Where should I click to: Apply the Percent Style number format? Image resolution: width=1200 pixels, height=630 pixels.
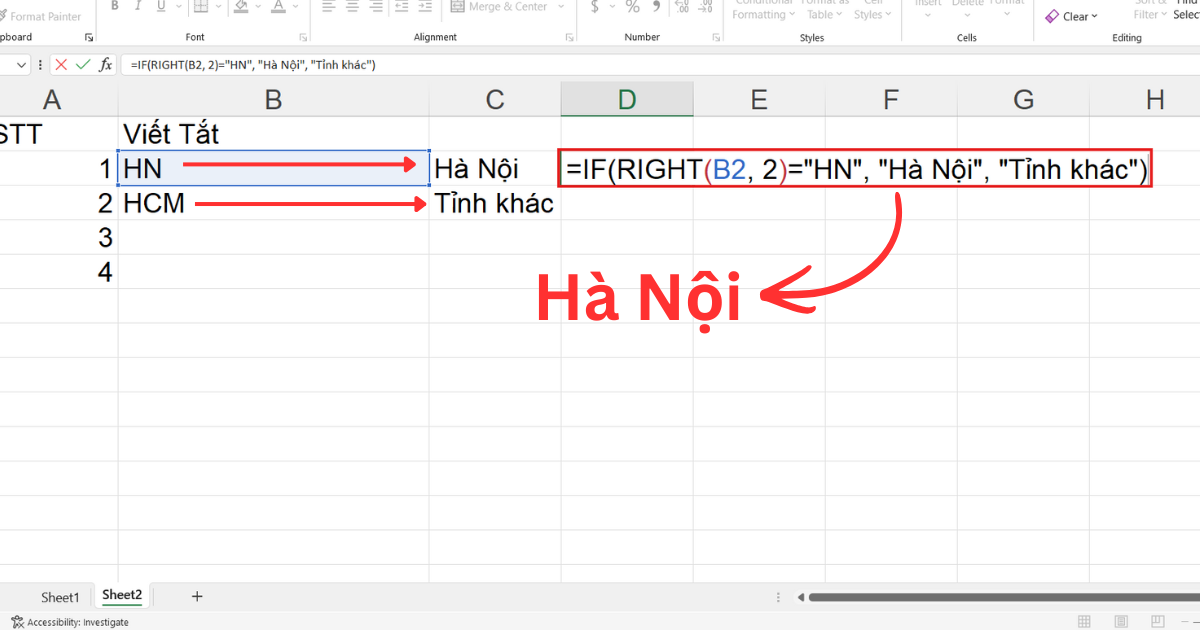pyautogui.click(x=631, y=7)
